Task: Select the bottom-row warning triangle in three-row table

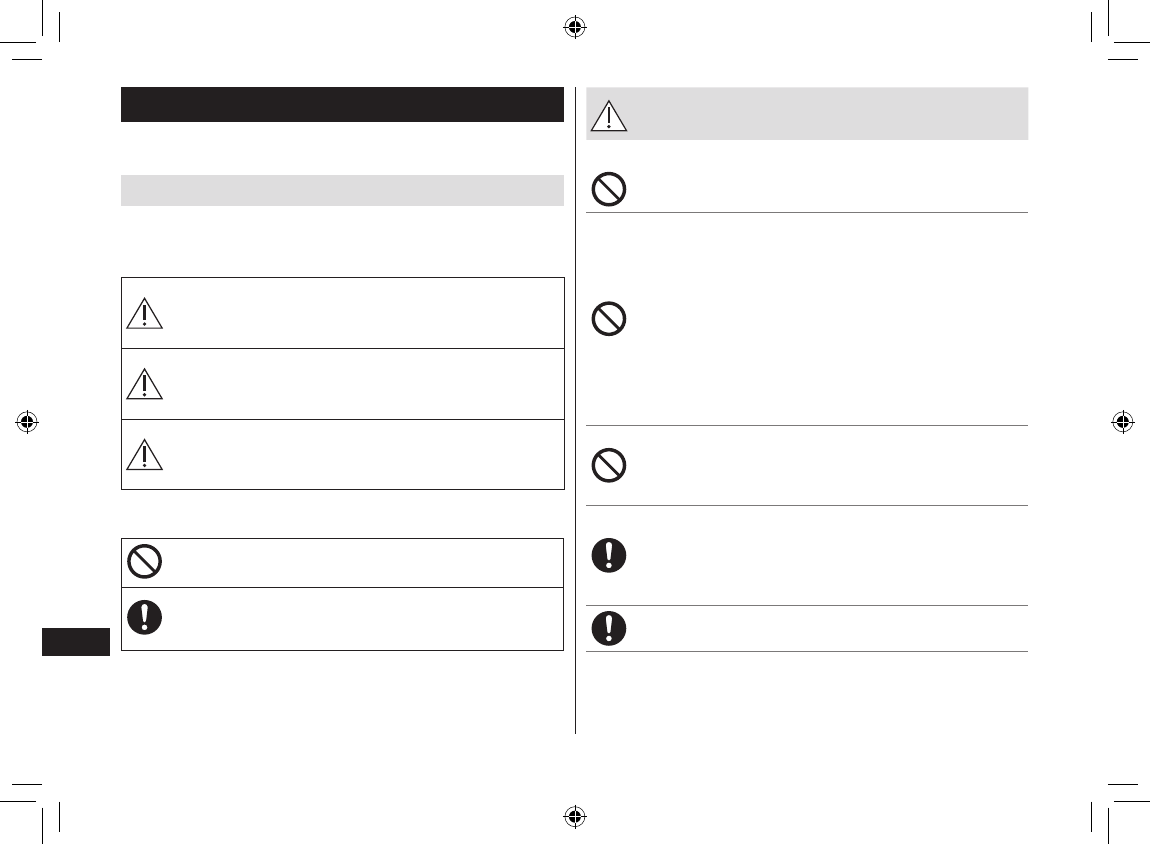Action: click(144, 454)
